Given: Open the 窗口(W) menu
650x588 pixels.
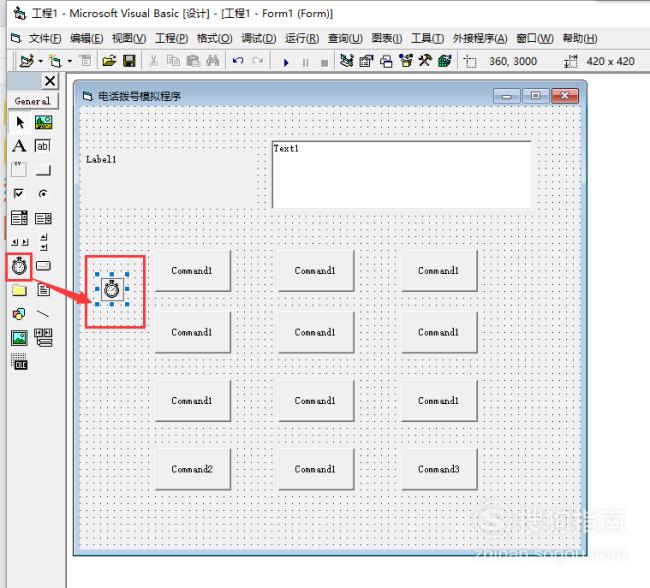Looking at the screenshot, I should coord(535,39).
